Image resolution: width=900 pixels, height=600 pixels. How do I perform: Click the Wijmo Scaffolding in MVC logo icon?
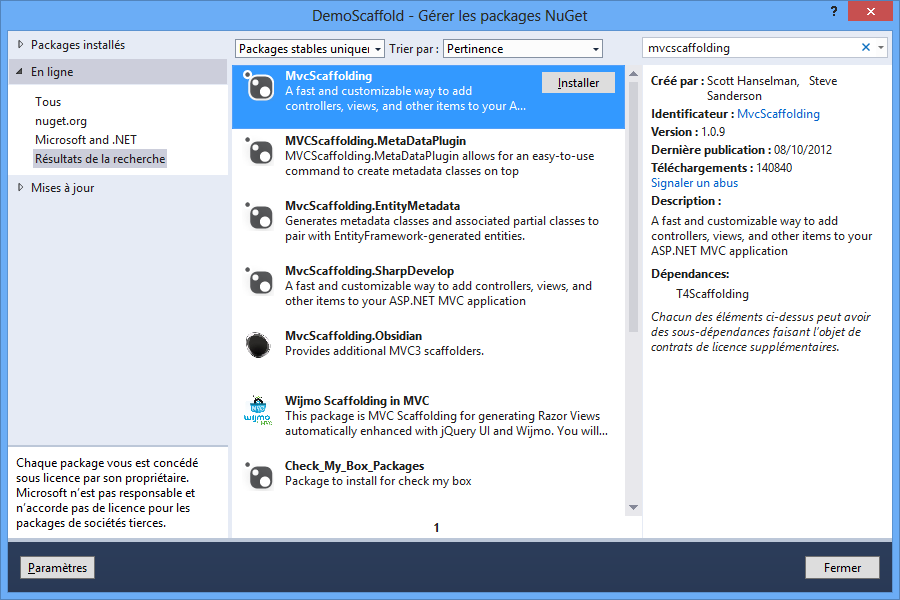(x=258, y=410)
